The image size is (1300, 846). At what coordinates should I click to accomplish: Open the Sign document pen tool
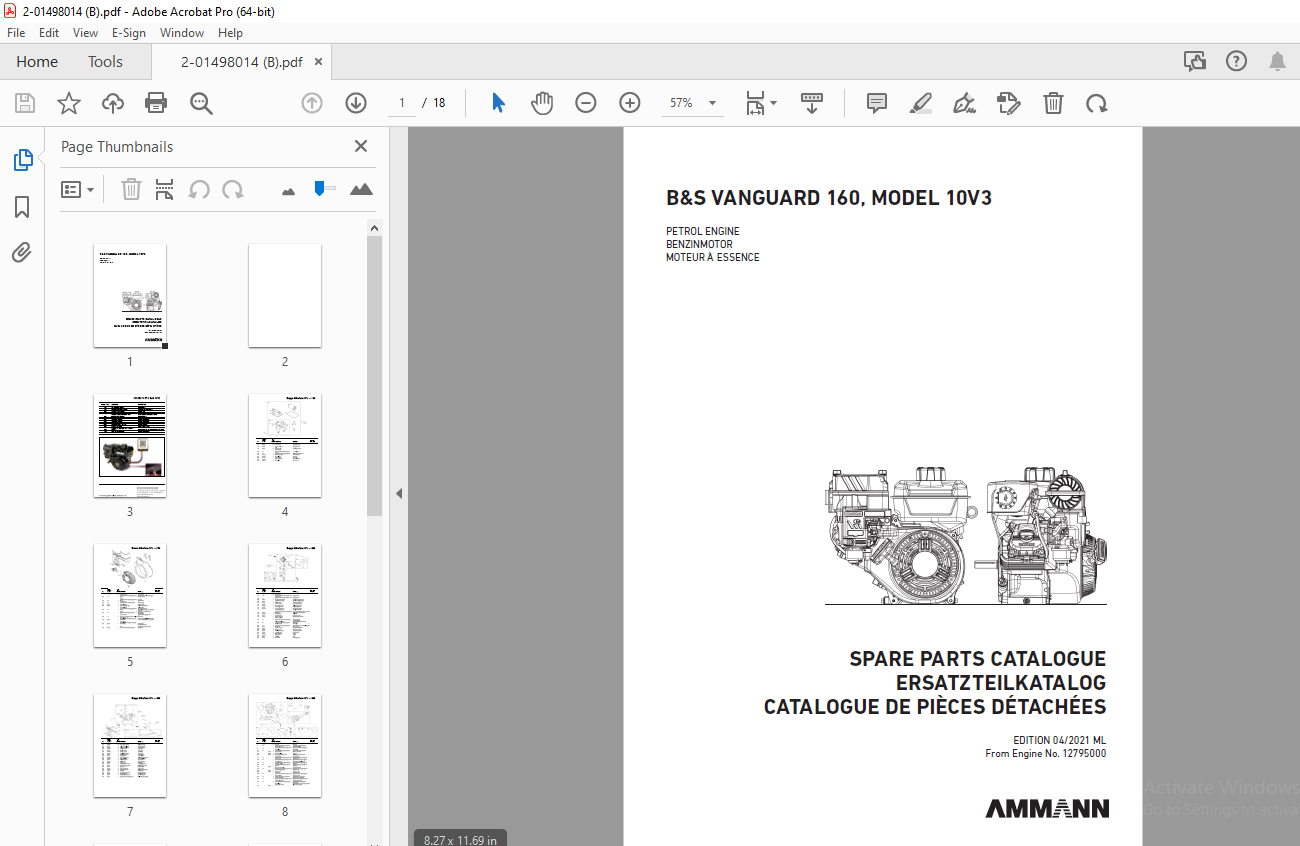click(965, 103)
